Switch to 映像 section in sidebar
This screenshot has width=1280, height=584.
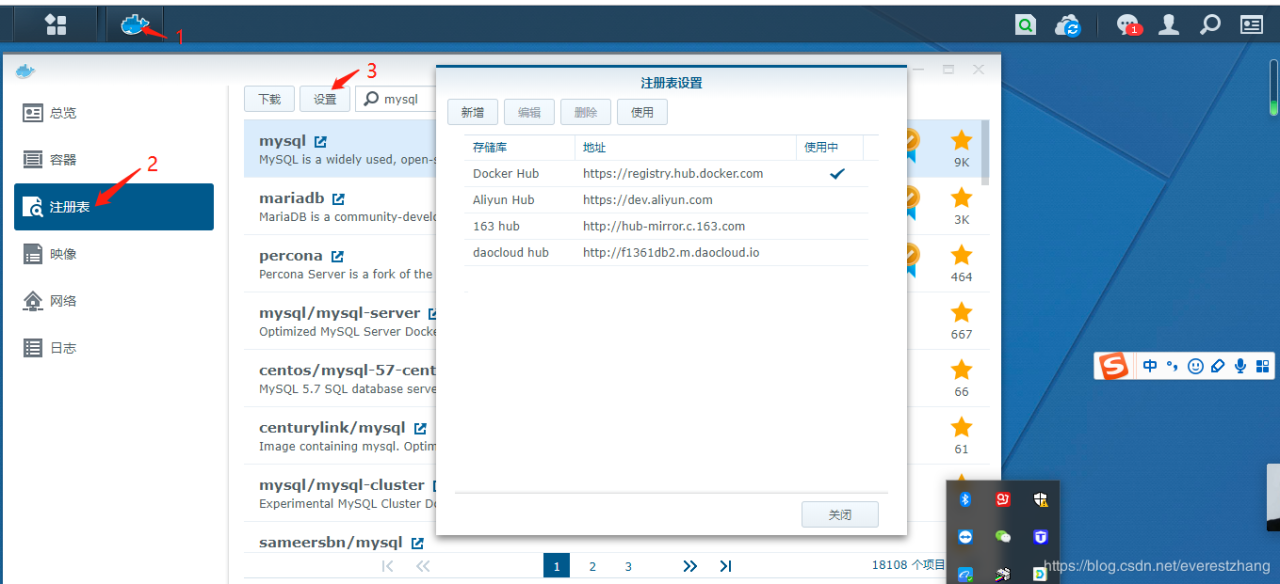(x=114, y=254)
